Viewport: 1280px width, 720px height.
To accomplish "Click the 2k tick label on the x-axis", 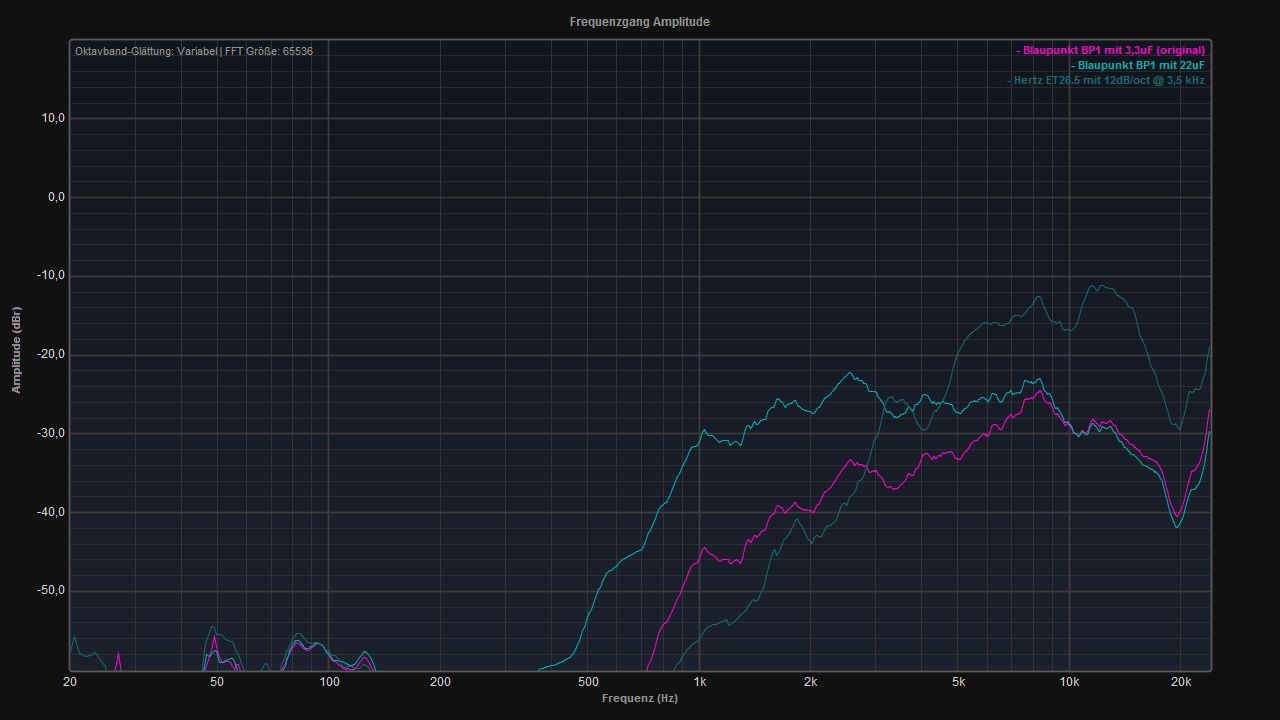I will pyautogui.click(x=810, y=682).
